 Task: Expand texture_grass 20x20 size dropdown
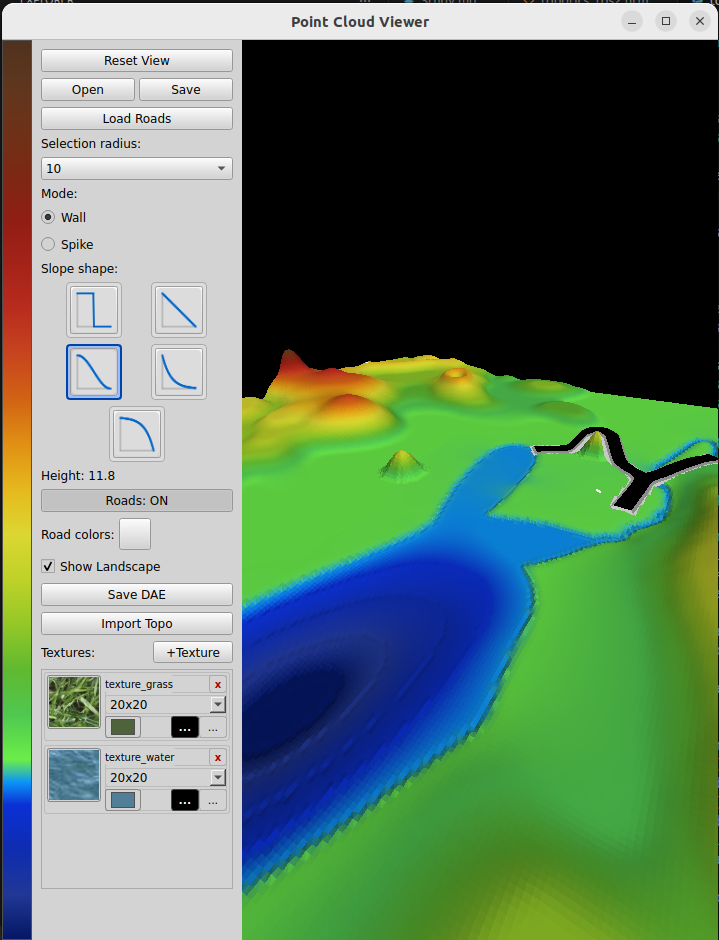pyautogui.click(x=166, y=704)
